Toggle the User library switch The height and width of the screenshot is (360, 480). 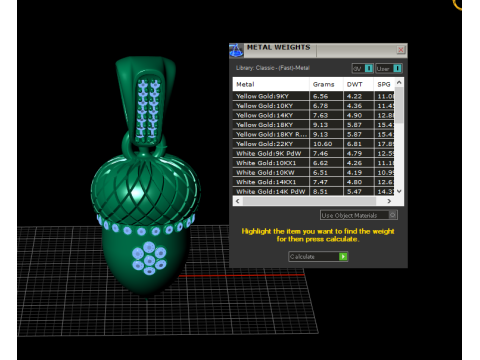[389, 68]
